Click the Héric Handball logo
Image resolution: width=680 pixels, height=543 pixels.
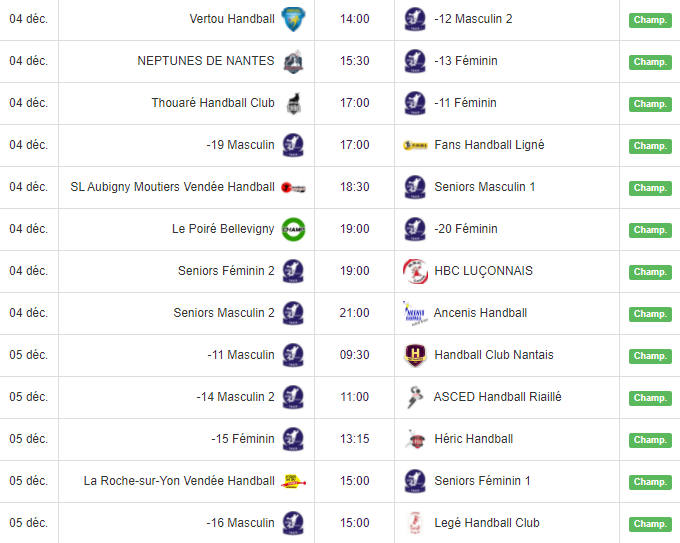point(415,439)
